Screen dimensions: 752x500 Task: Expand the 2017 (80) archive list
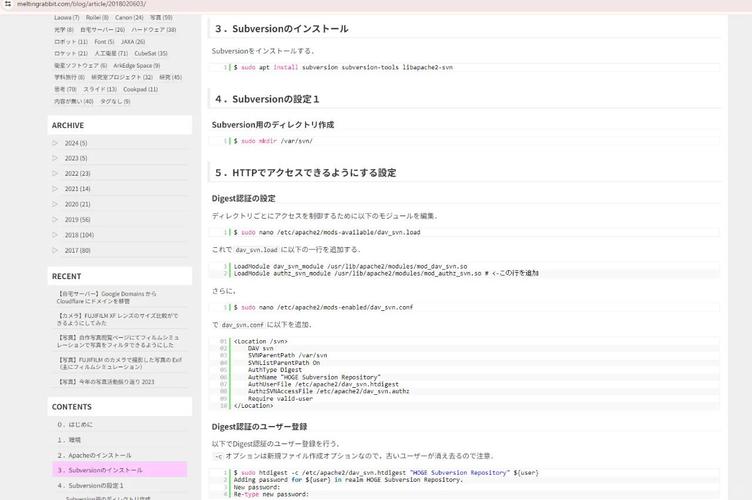(x=58, y=250)
